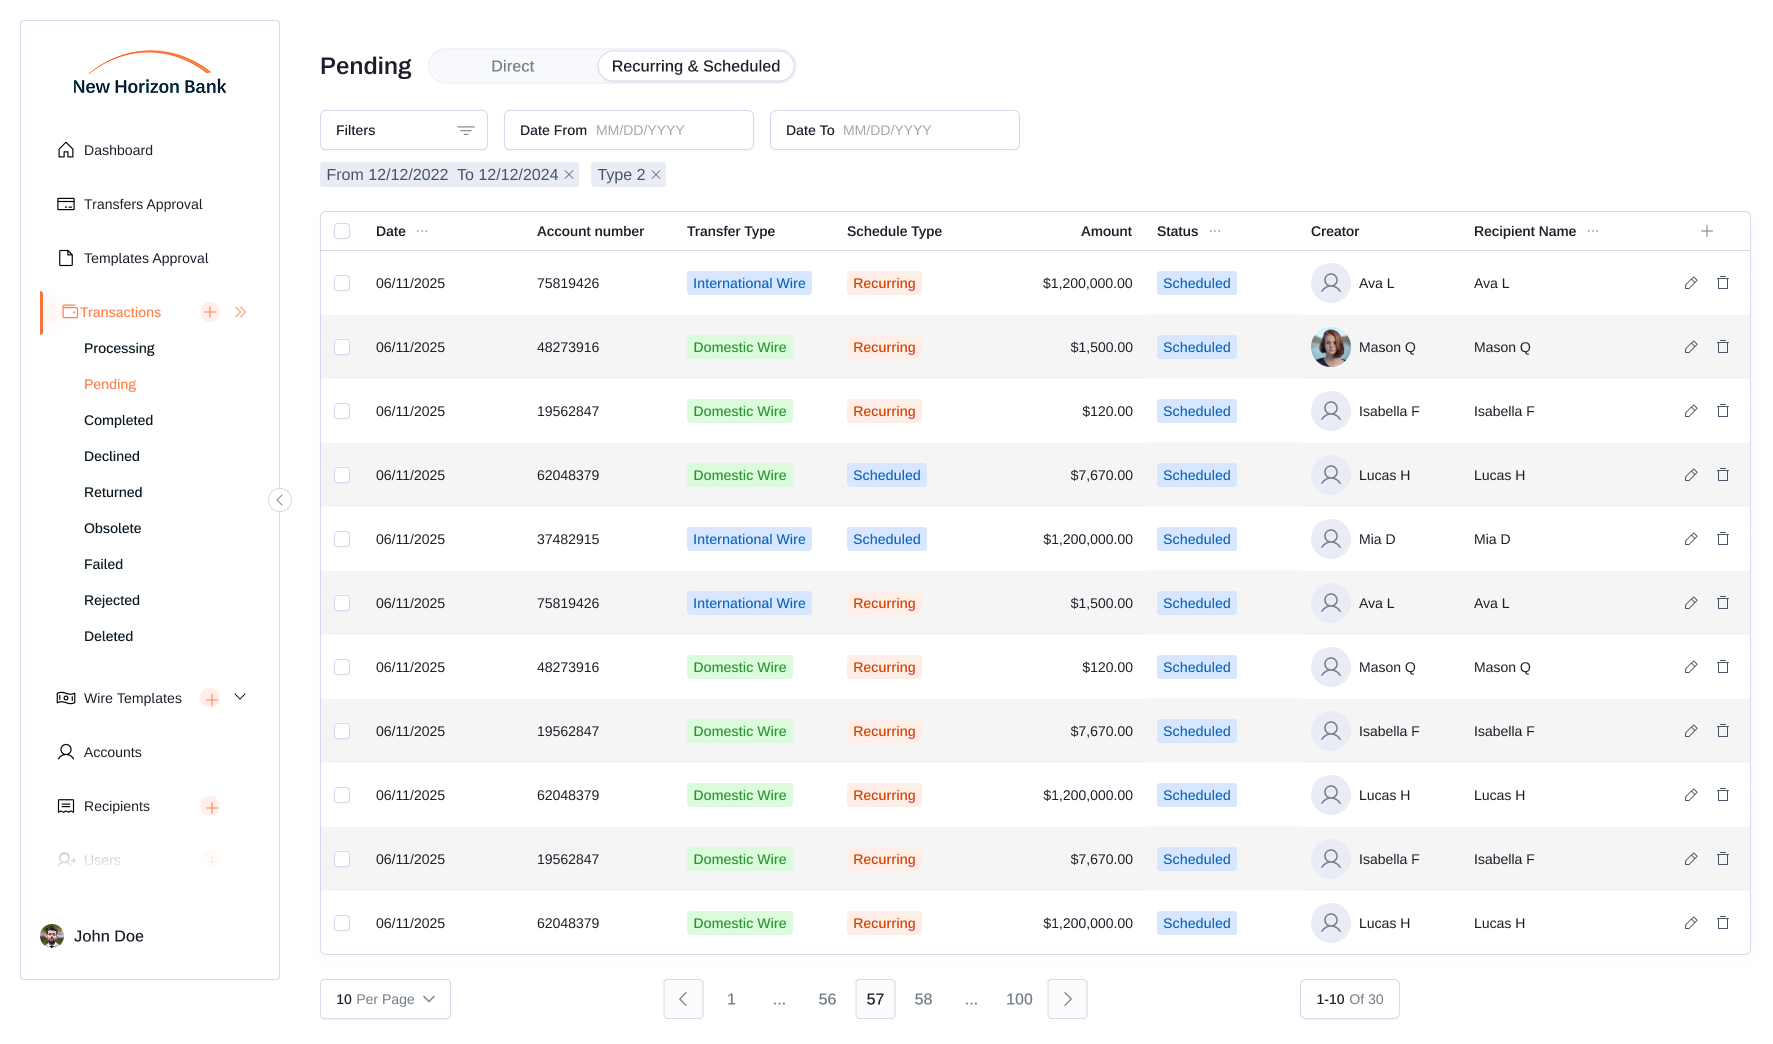
Task: Switch to the Direct tab
Action: point(512,66)
